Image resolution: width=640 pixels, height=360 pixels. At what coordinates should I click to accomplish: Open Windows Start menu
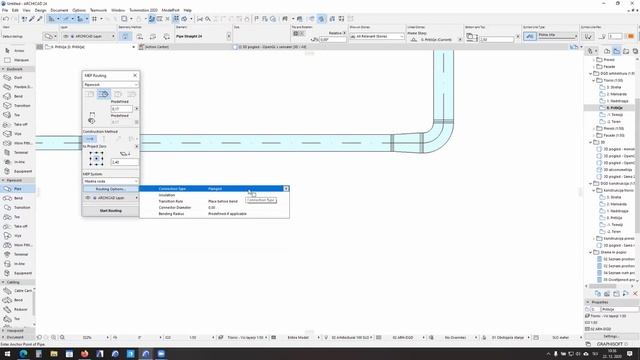pos(7,354)
